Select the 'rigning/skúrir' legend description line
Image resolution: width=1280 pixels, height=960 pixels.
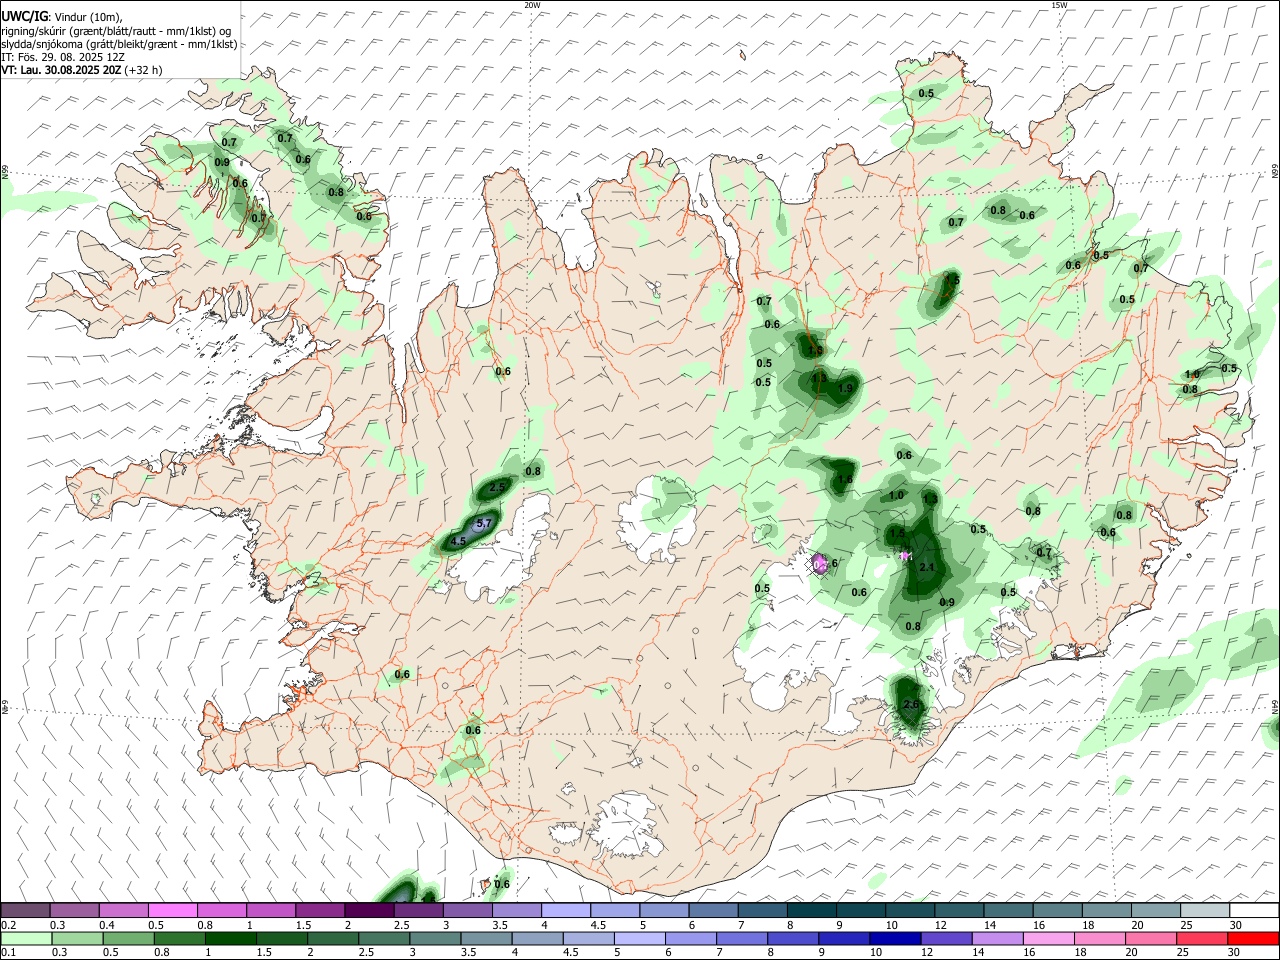pyautogui.click(x=117, y=31)
